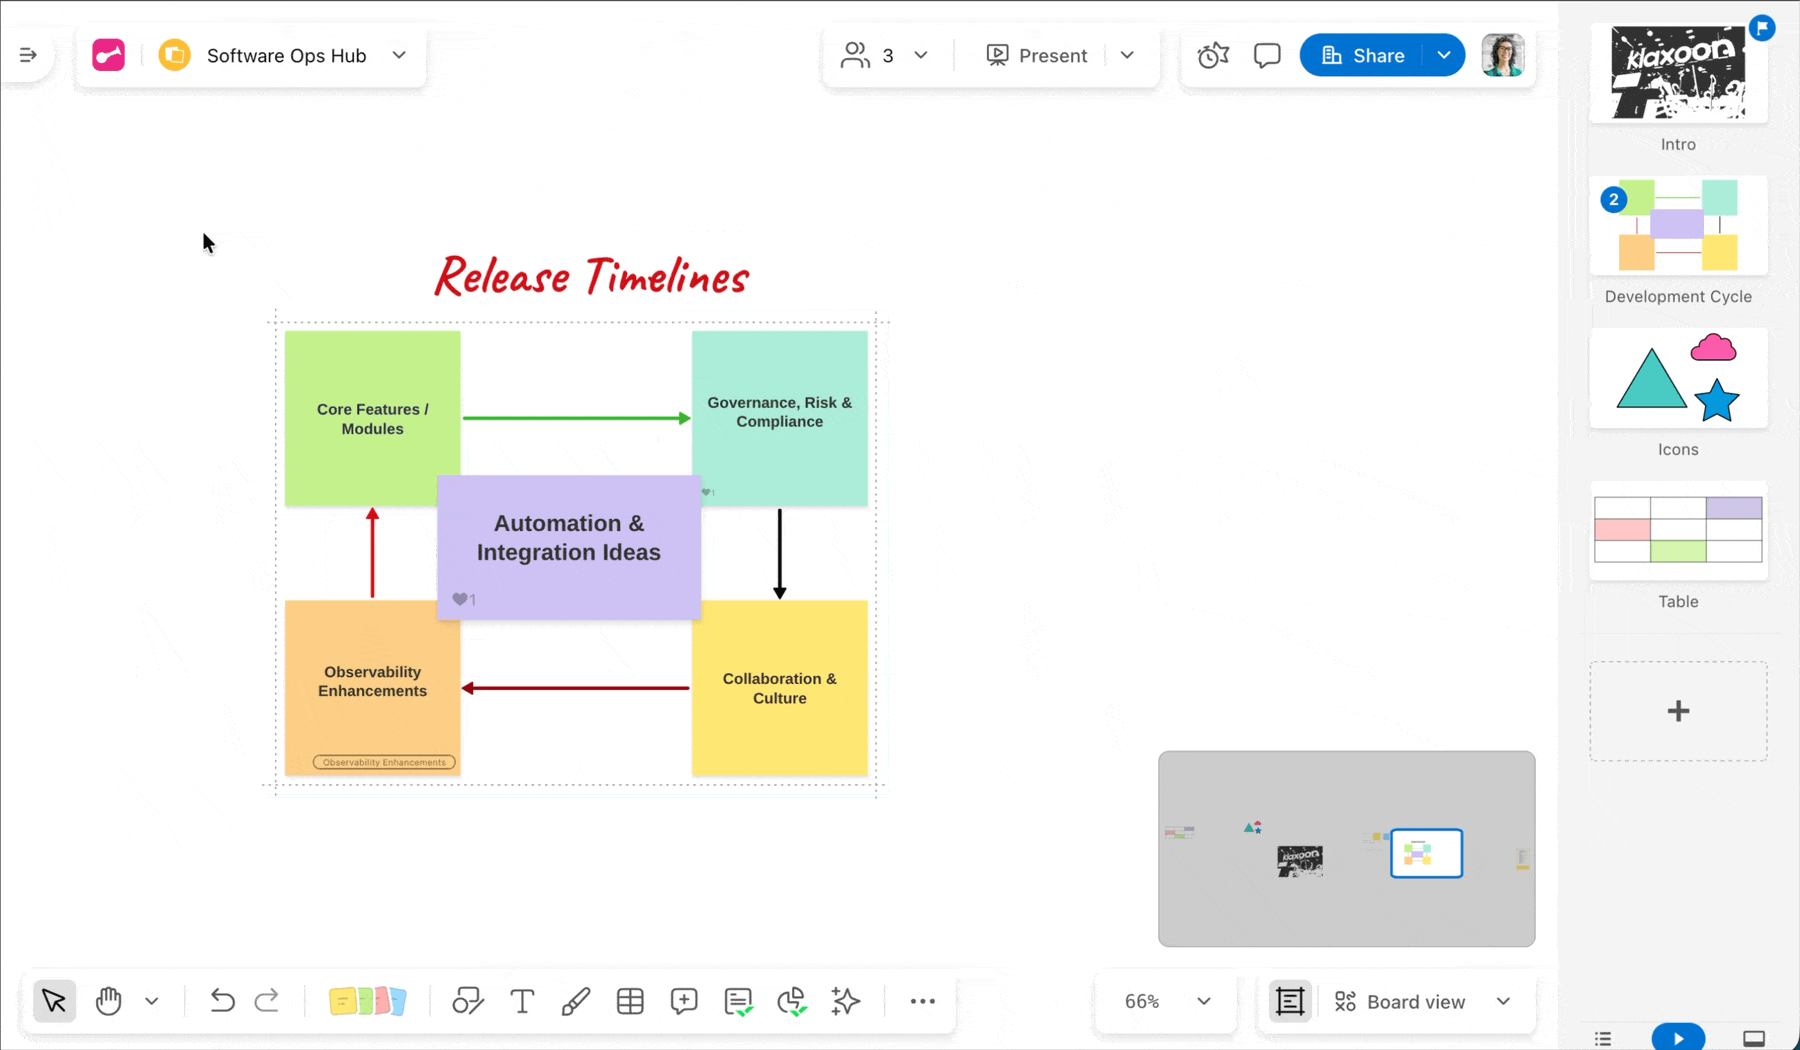The height and width of the screenshot is (1050, 1800).
Task: Toggle the left sidebar expand button
Action: pos(28,55)
